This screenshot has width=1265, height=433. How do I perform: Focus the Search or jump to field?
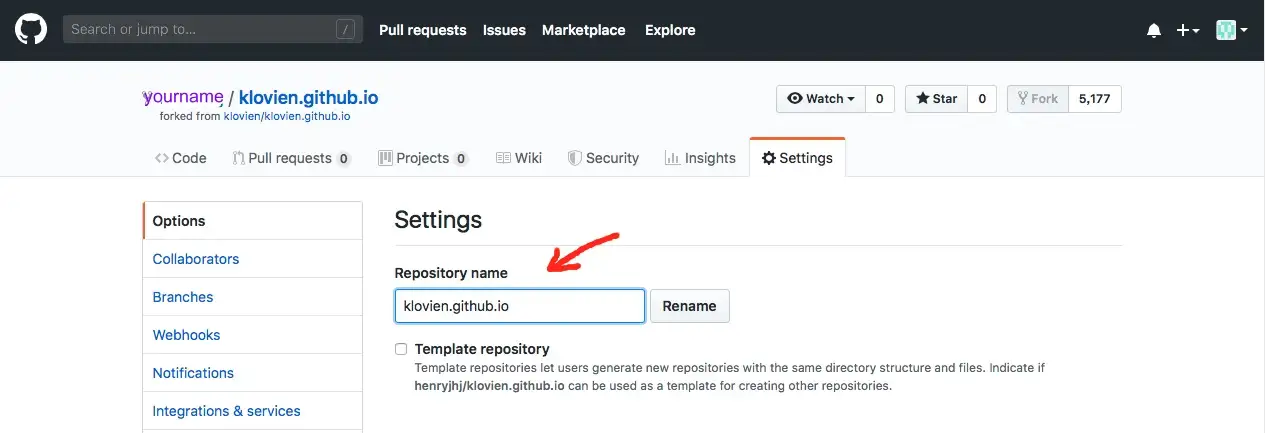(212, 29)
